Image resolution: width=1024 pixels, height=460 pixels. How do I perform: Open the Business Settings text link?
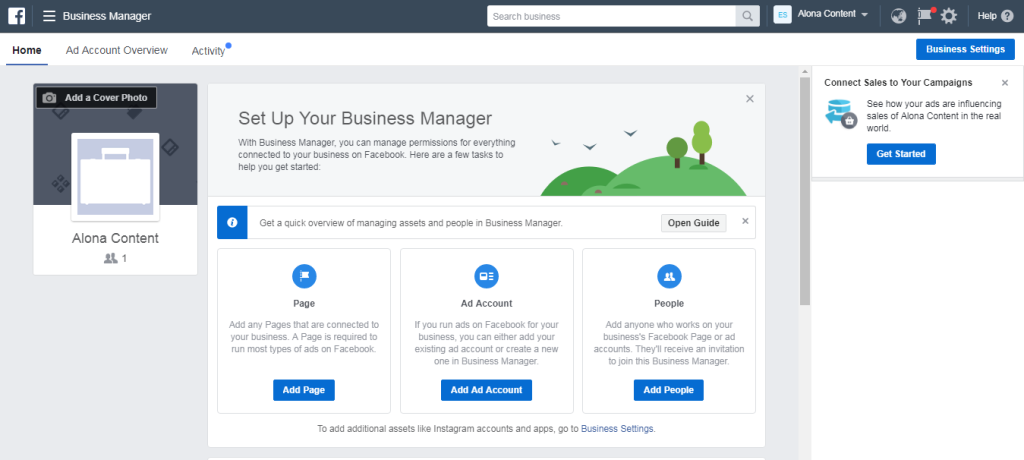click(617, 429)
